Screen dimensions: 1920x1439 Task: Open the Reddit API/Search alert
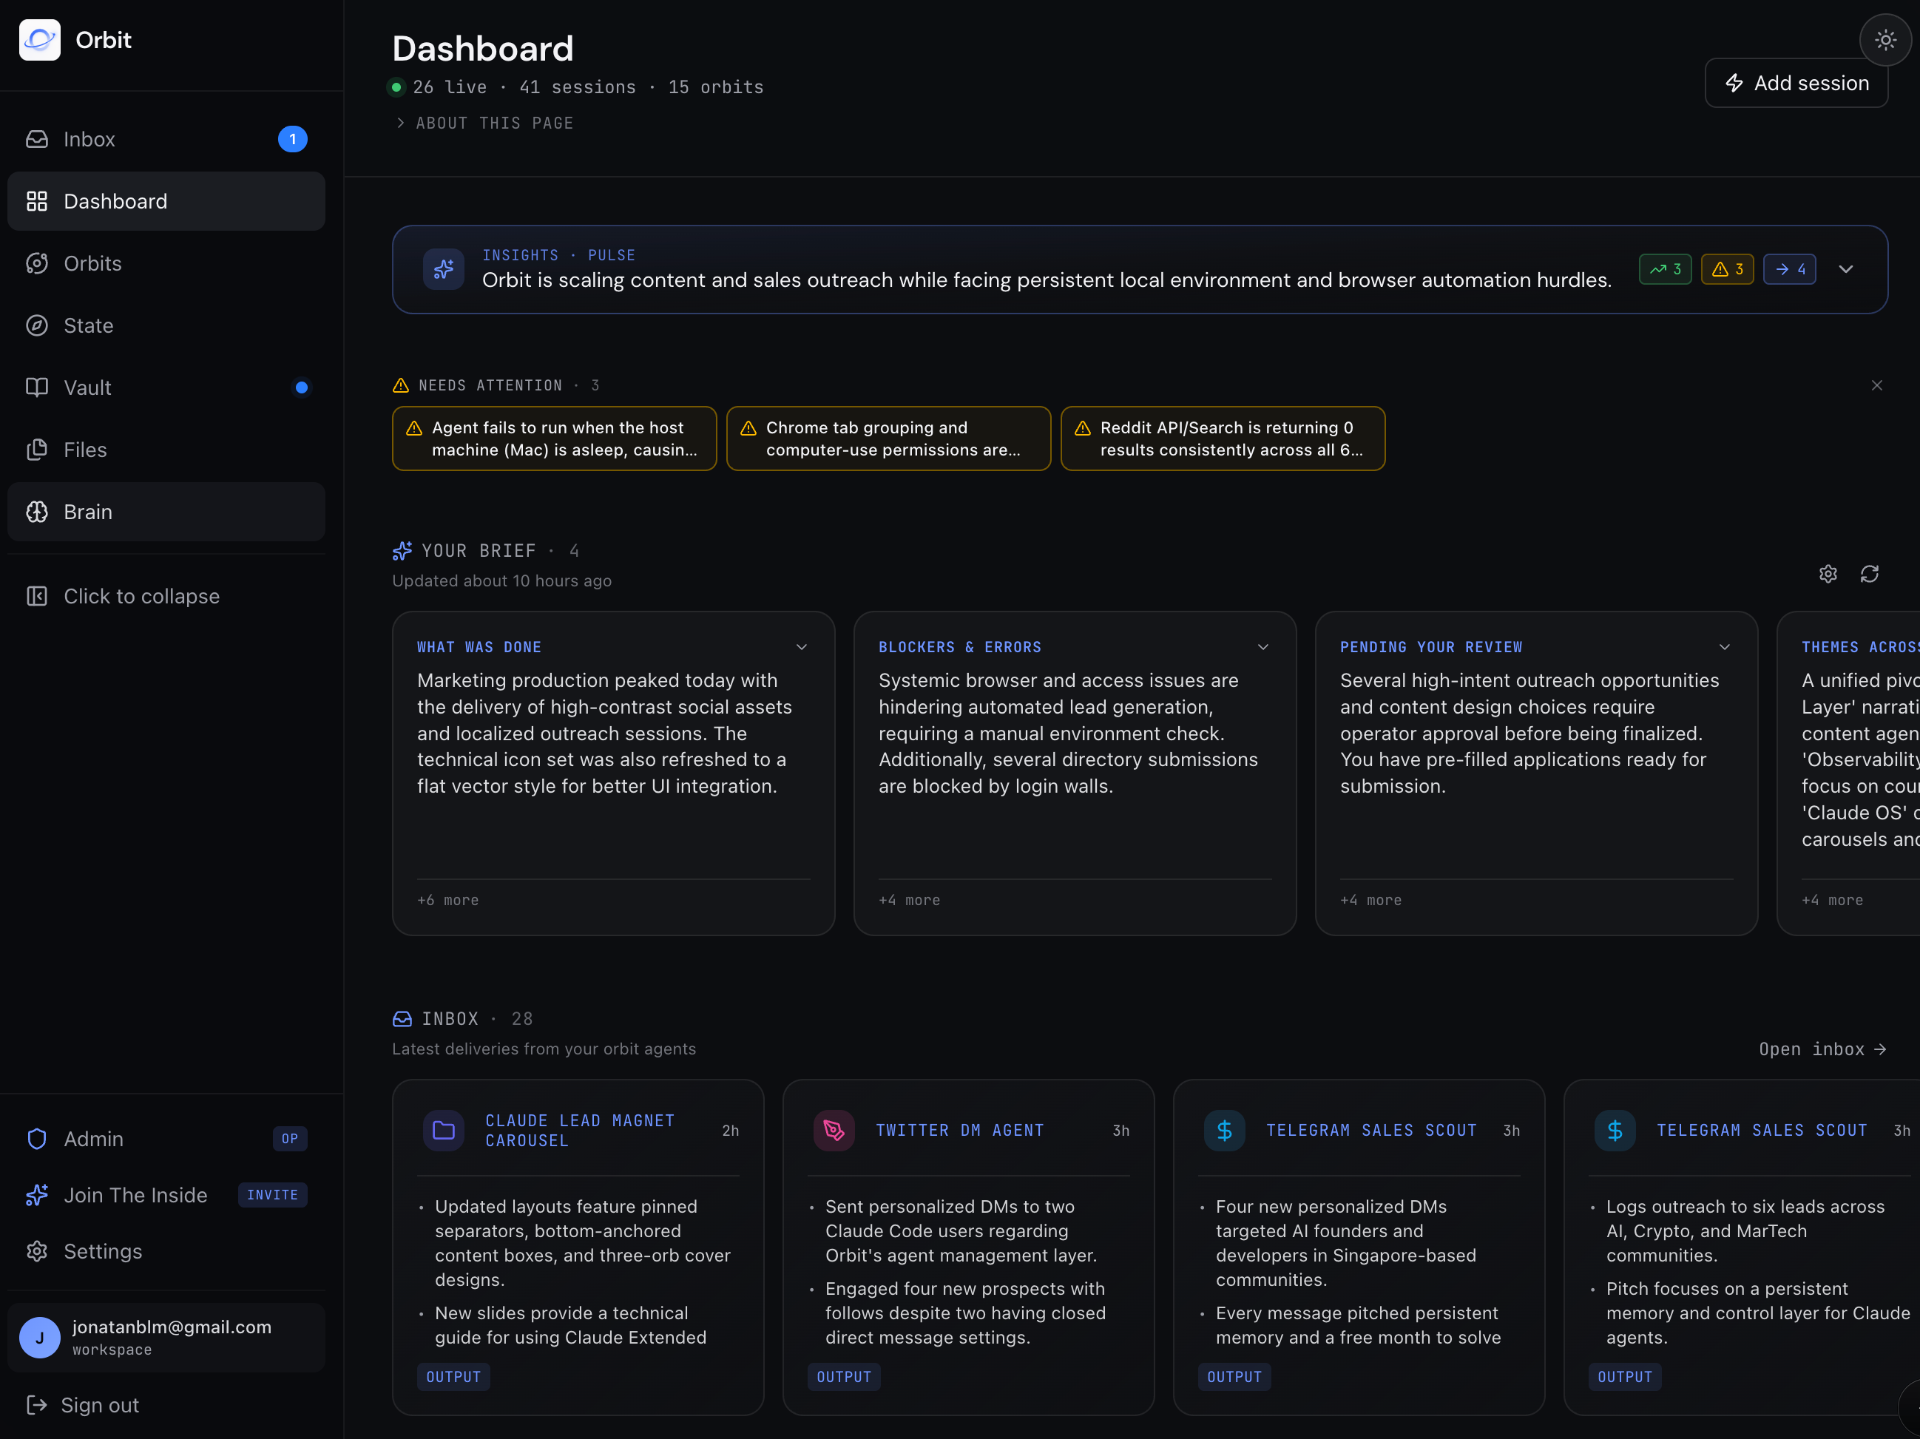1222,438
